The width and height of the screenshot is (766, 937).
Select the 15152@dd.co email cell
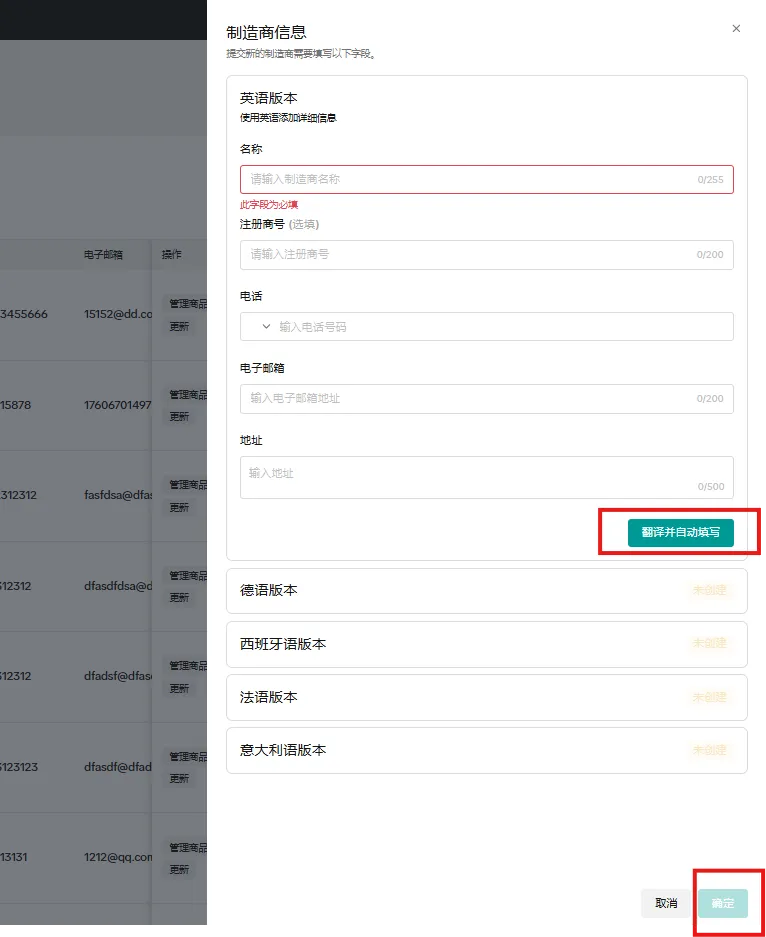[x=118, y=314]
